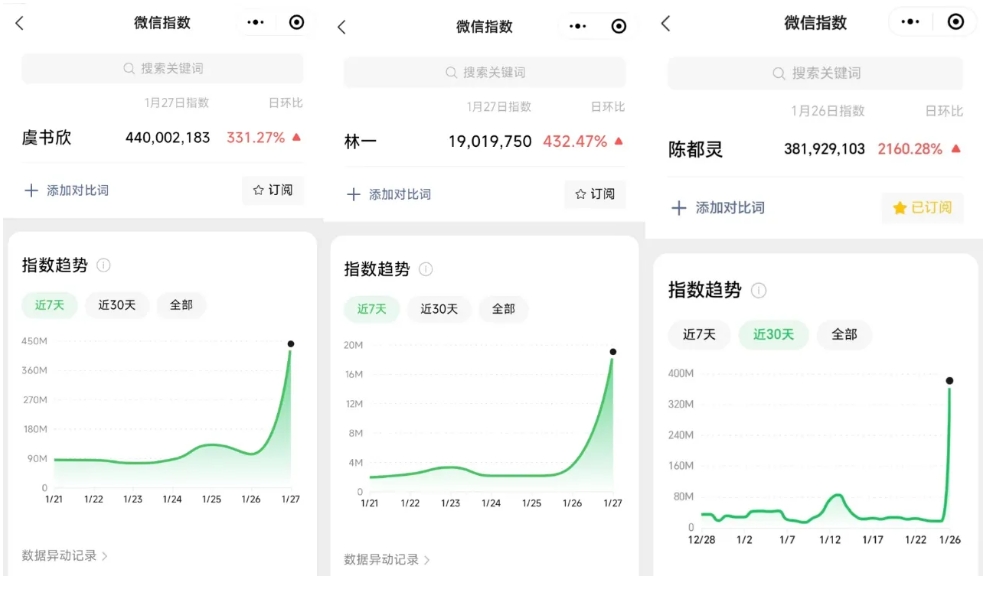The image size is (991, 590).
Task: Select 近7天 tab in 林一 trend
Action: pos(372,309)
